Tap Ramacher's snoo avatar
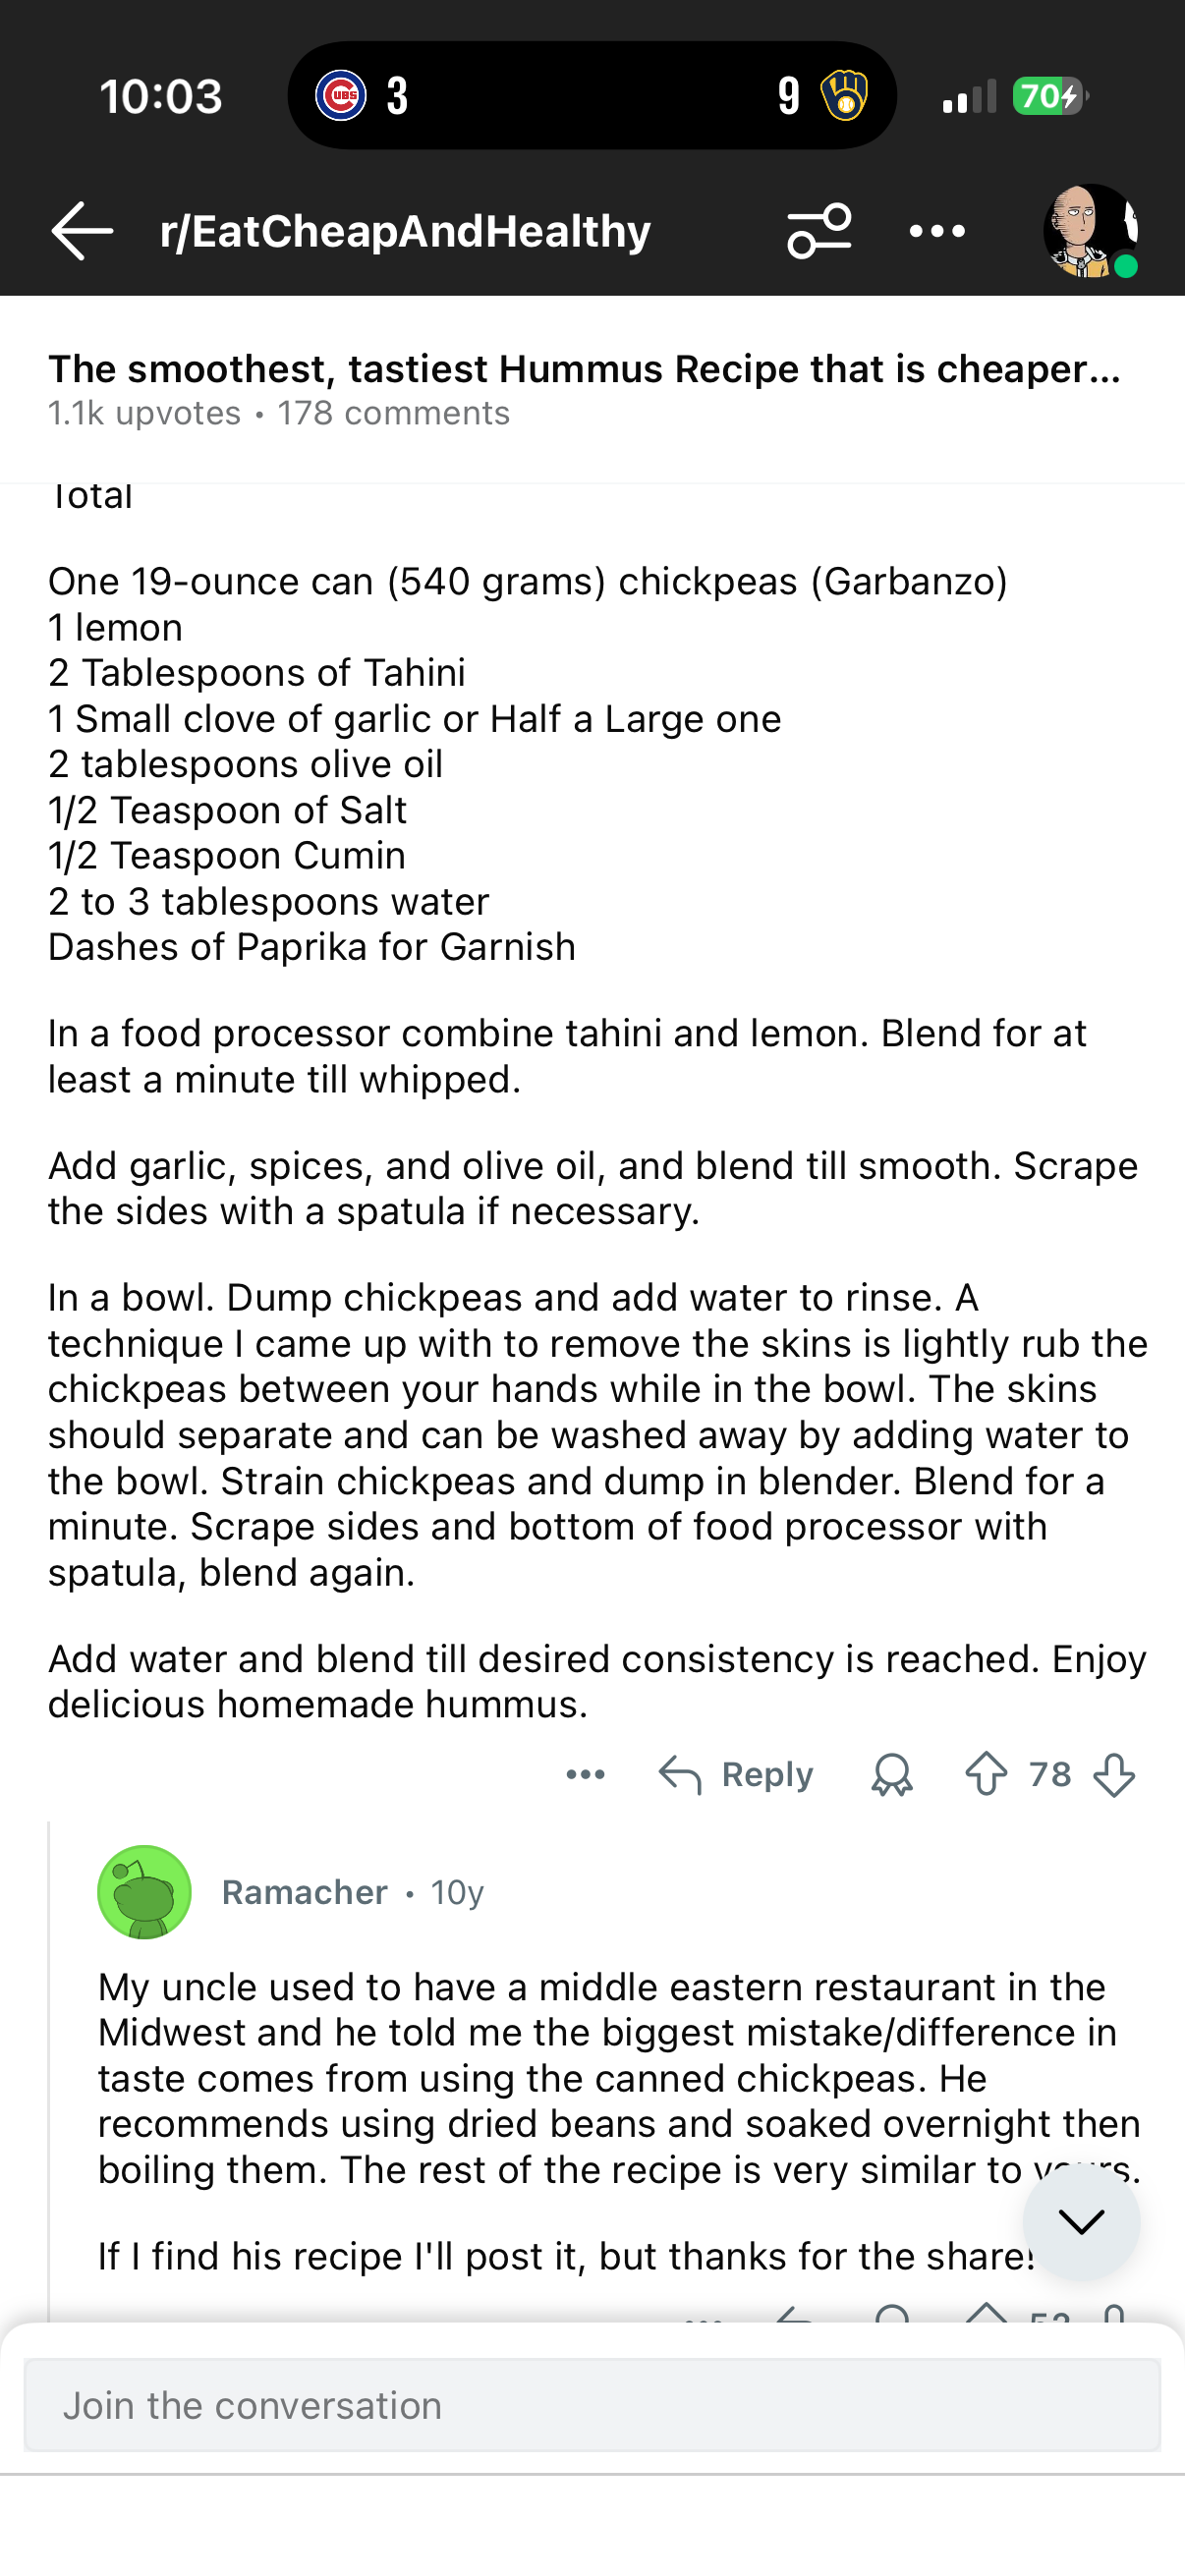This screenshot has width=1185, height=2576. click(144, 1891)
